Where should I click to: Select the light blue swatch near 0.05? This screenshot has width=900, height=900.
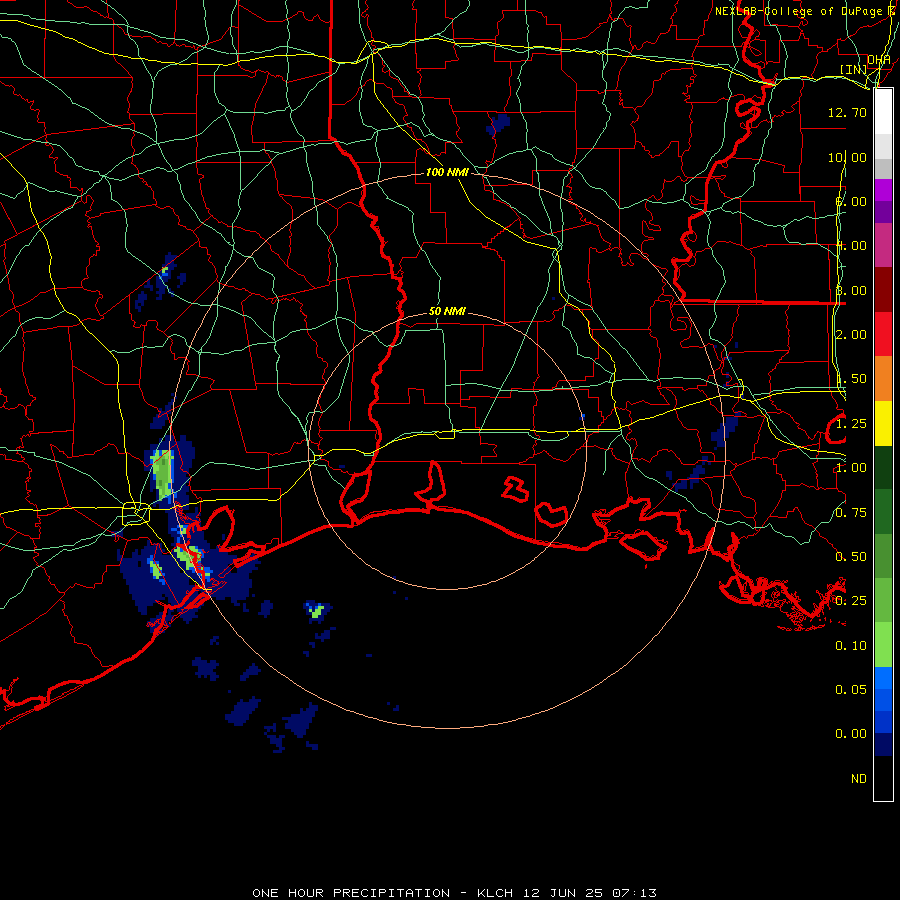(883, 678)
